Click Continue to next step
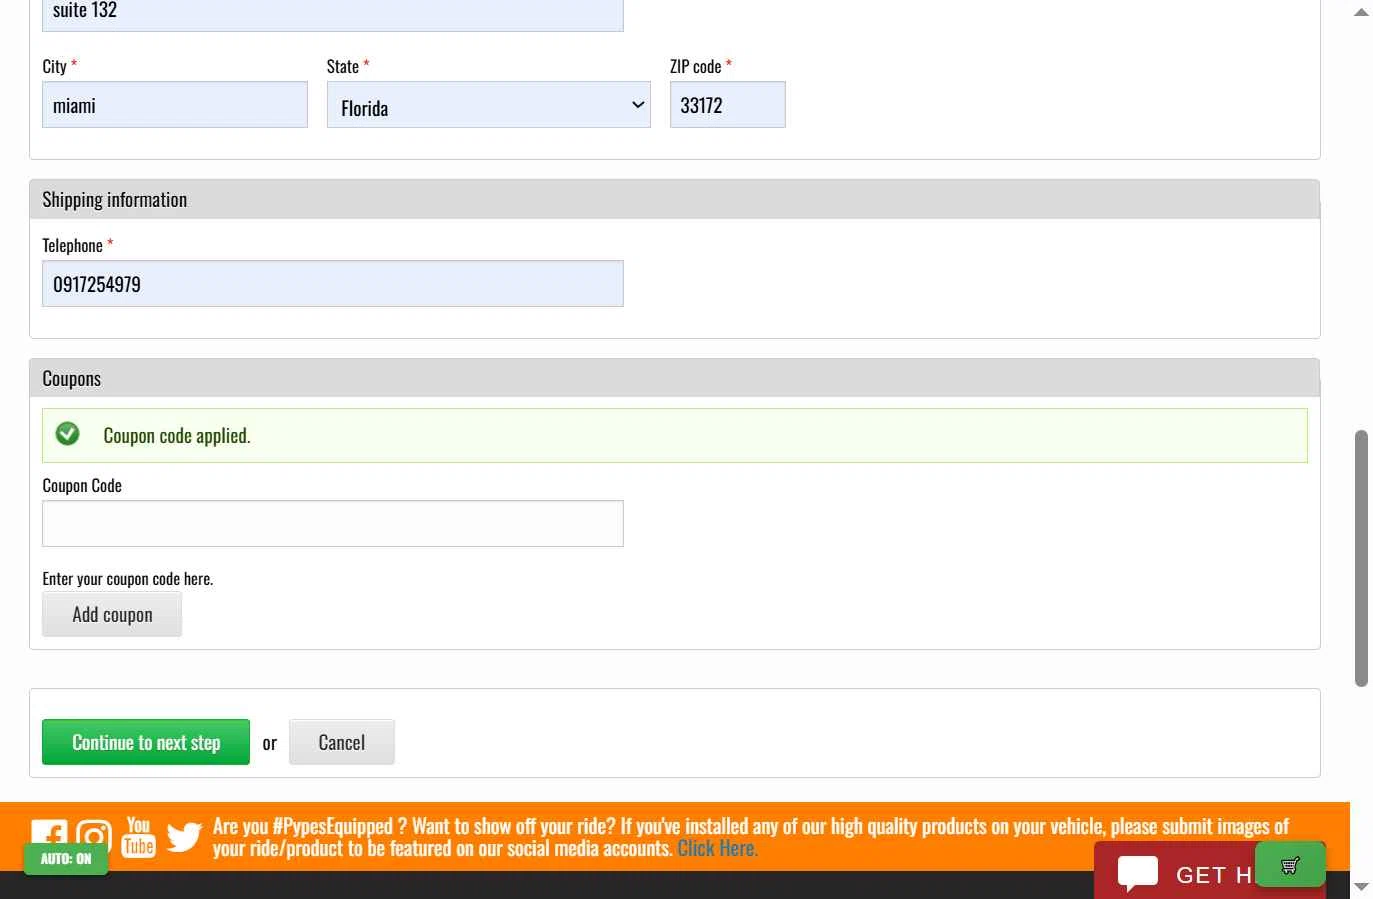This screenshot has width=1373, height=899. pos(146,742)
